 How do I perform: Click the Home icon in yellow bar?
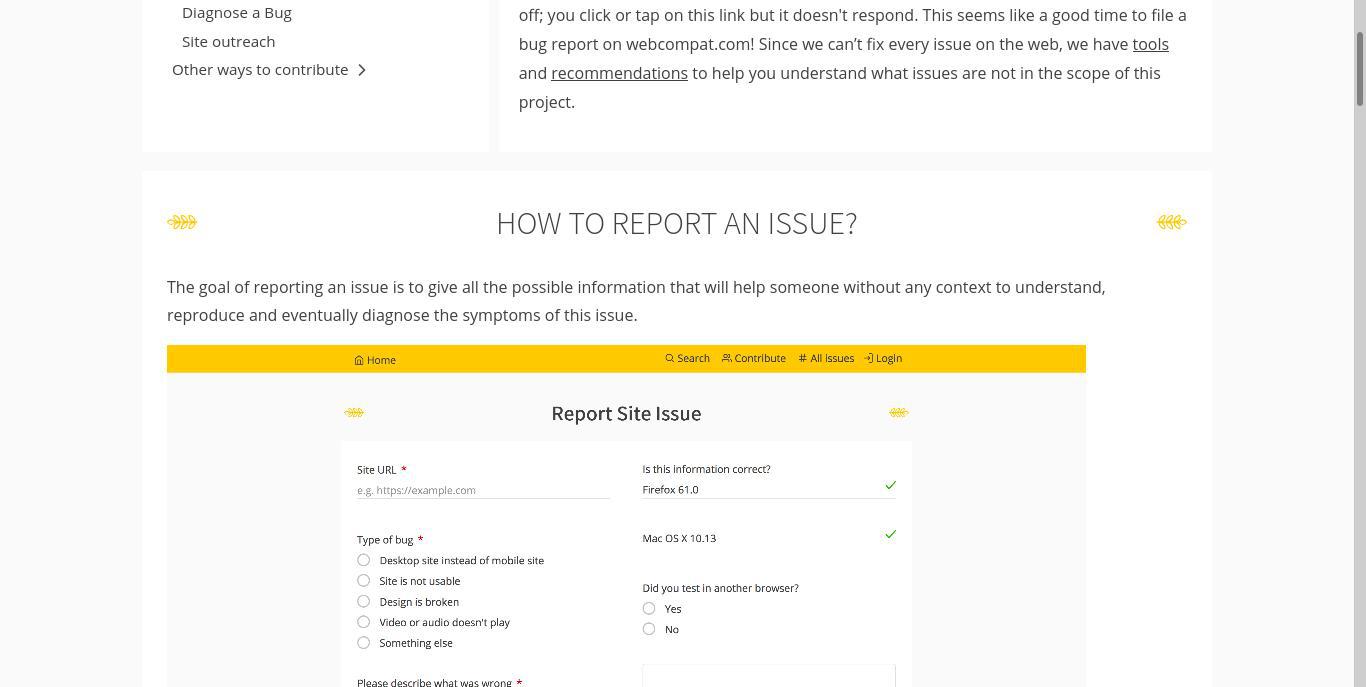[359, 360]
